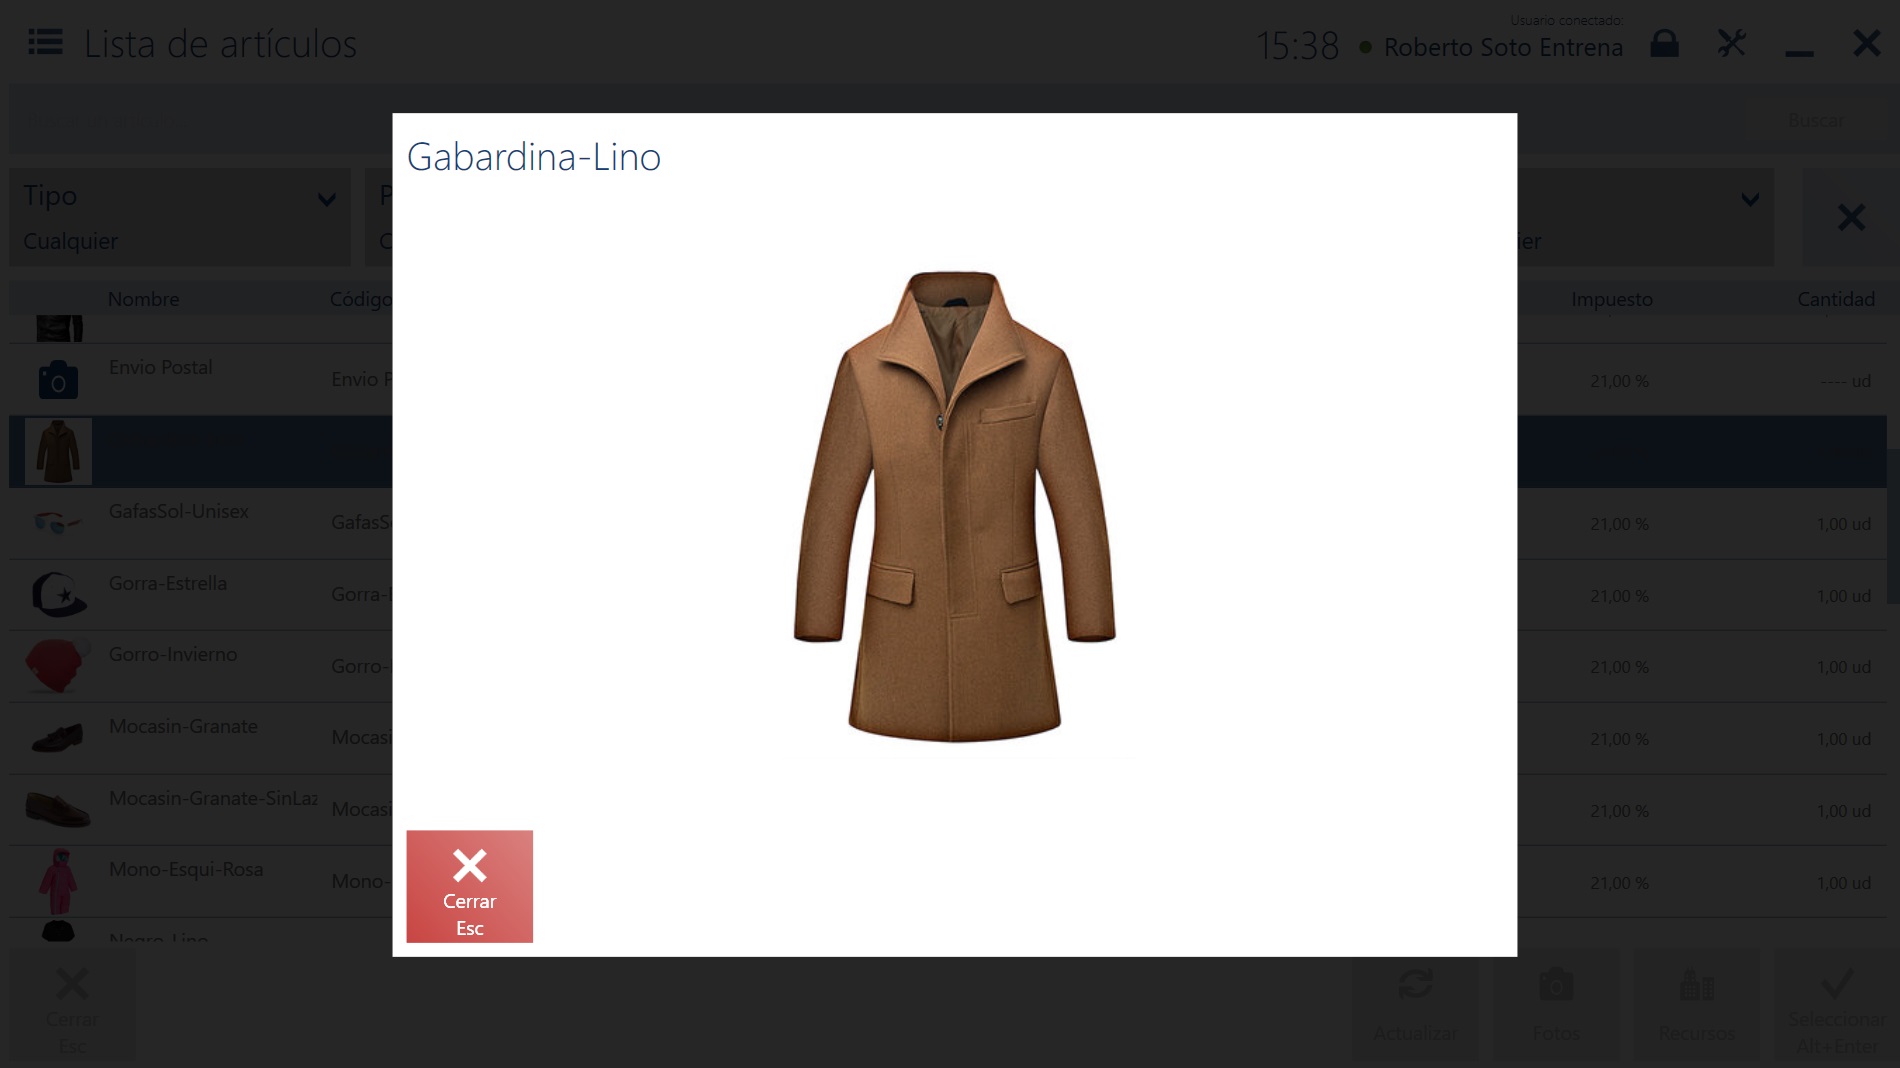Click the star cap thumbnail

point(58,594)
